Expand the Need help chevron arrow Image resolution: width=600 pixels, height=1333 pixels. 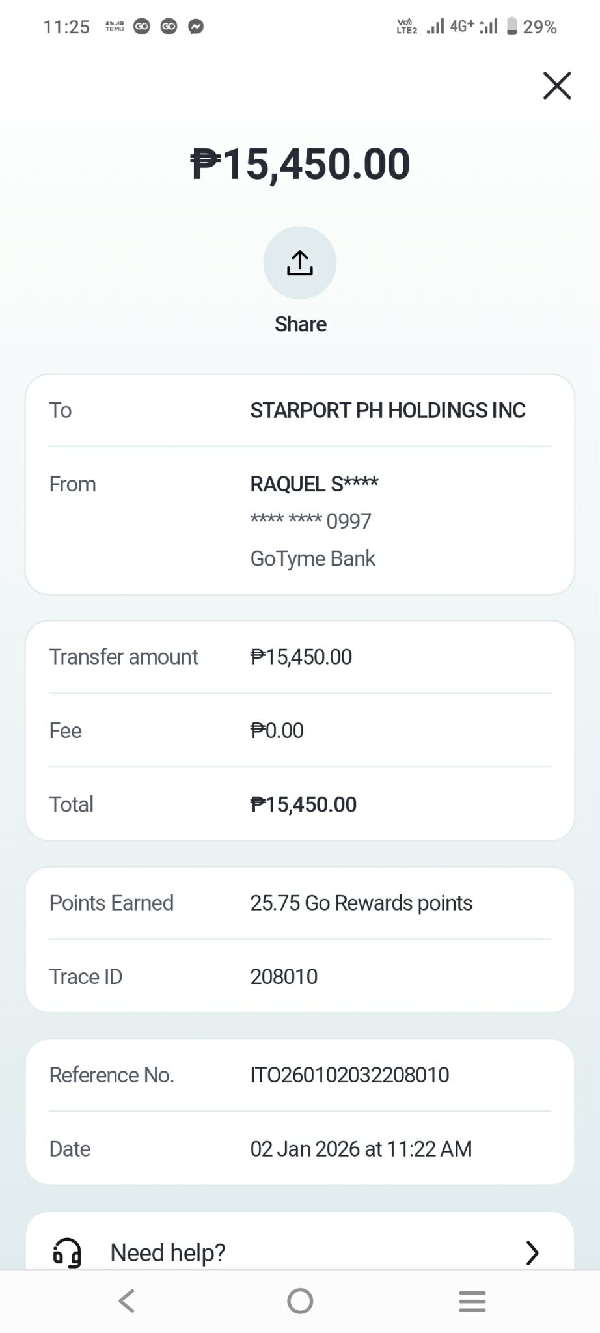pos(532,1252)
